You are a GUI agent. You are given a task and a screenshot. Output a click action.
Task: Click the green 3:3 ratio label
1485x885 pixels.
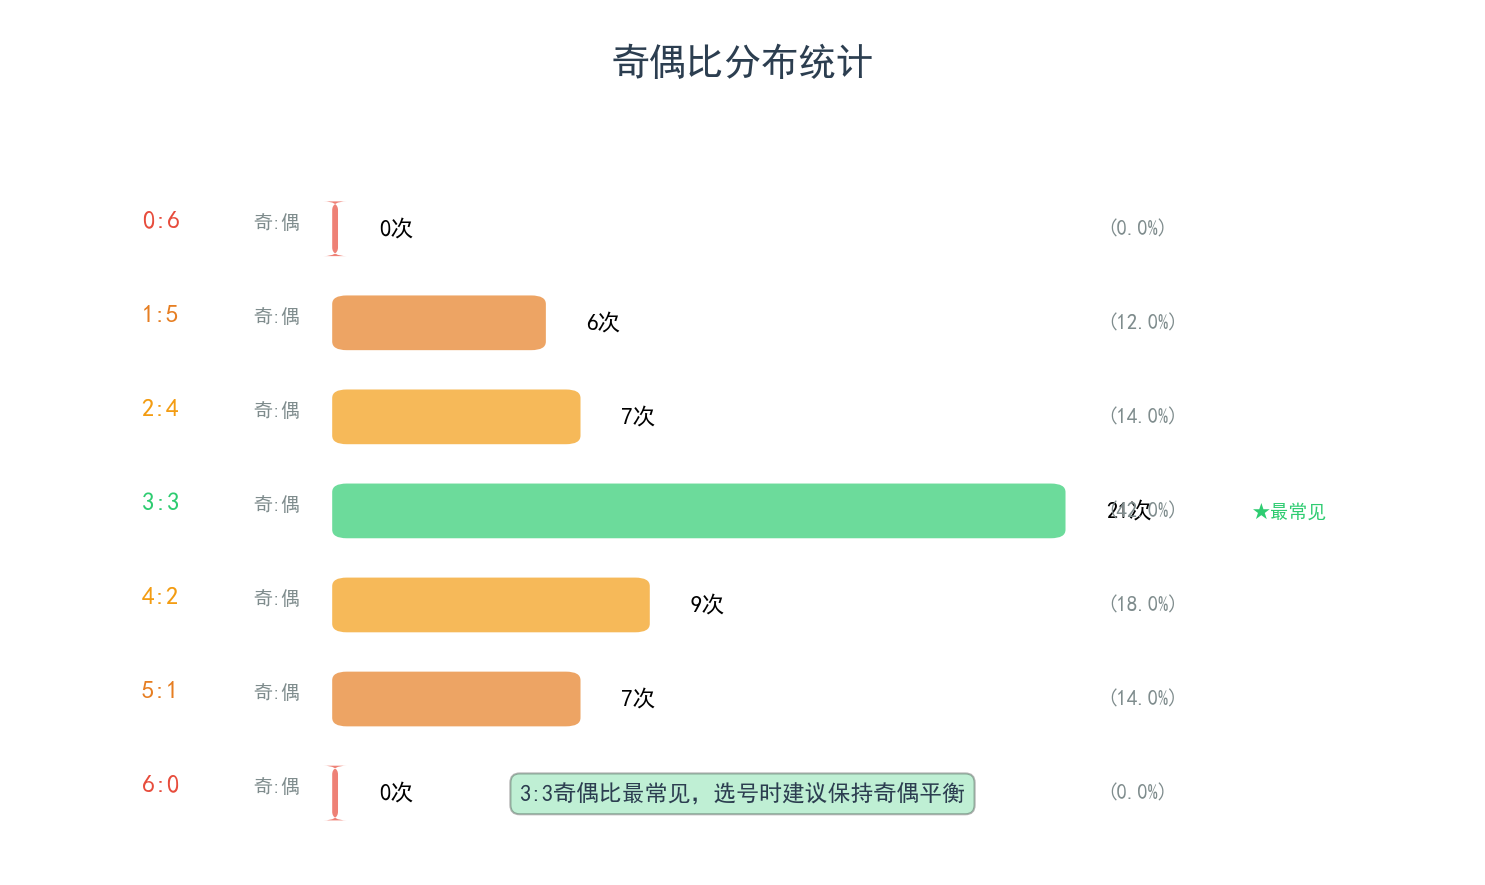tap(161, 502)
